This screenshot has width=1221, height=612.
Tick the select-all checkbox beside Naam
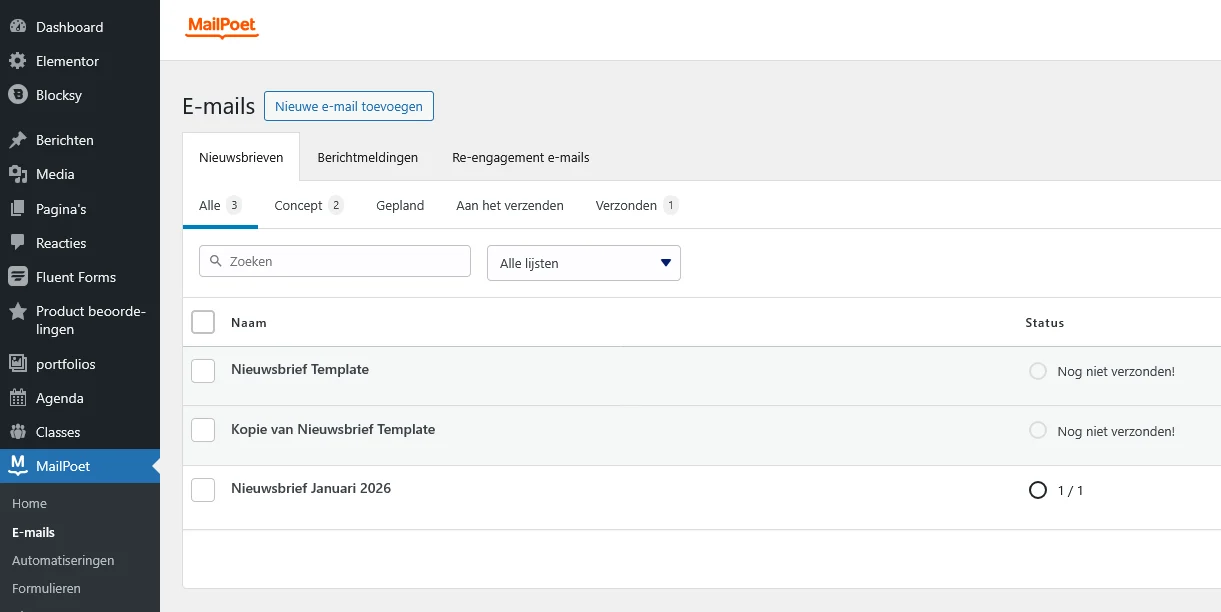pos(203,322)
